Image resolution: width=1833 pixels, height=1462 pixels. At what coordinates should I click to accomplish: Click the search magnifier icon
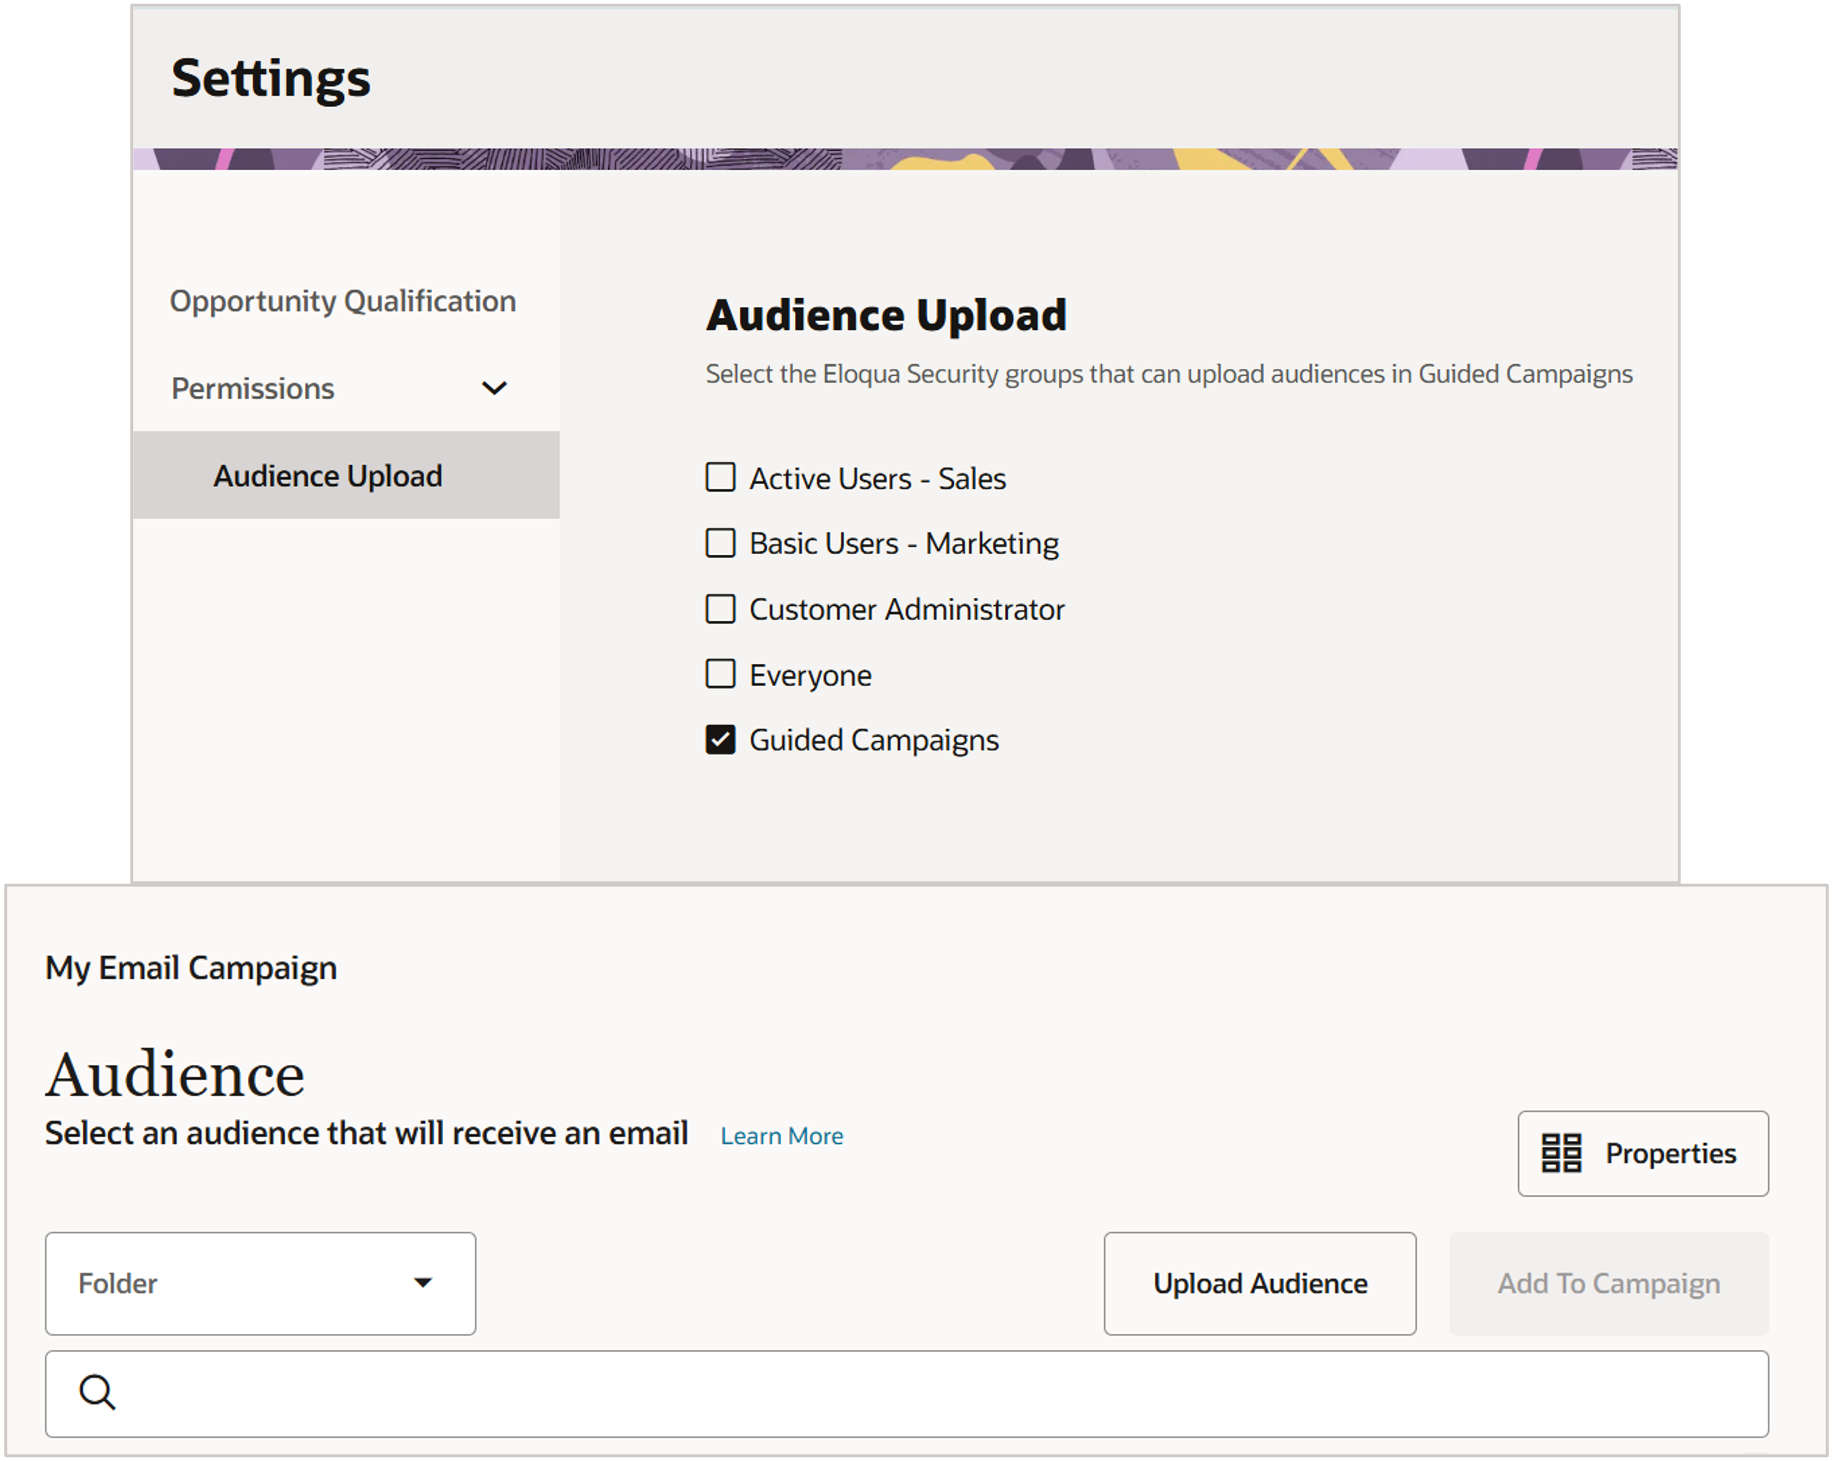click(97, 1392)
